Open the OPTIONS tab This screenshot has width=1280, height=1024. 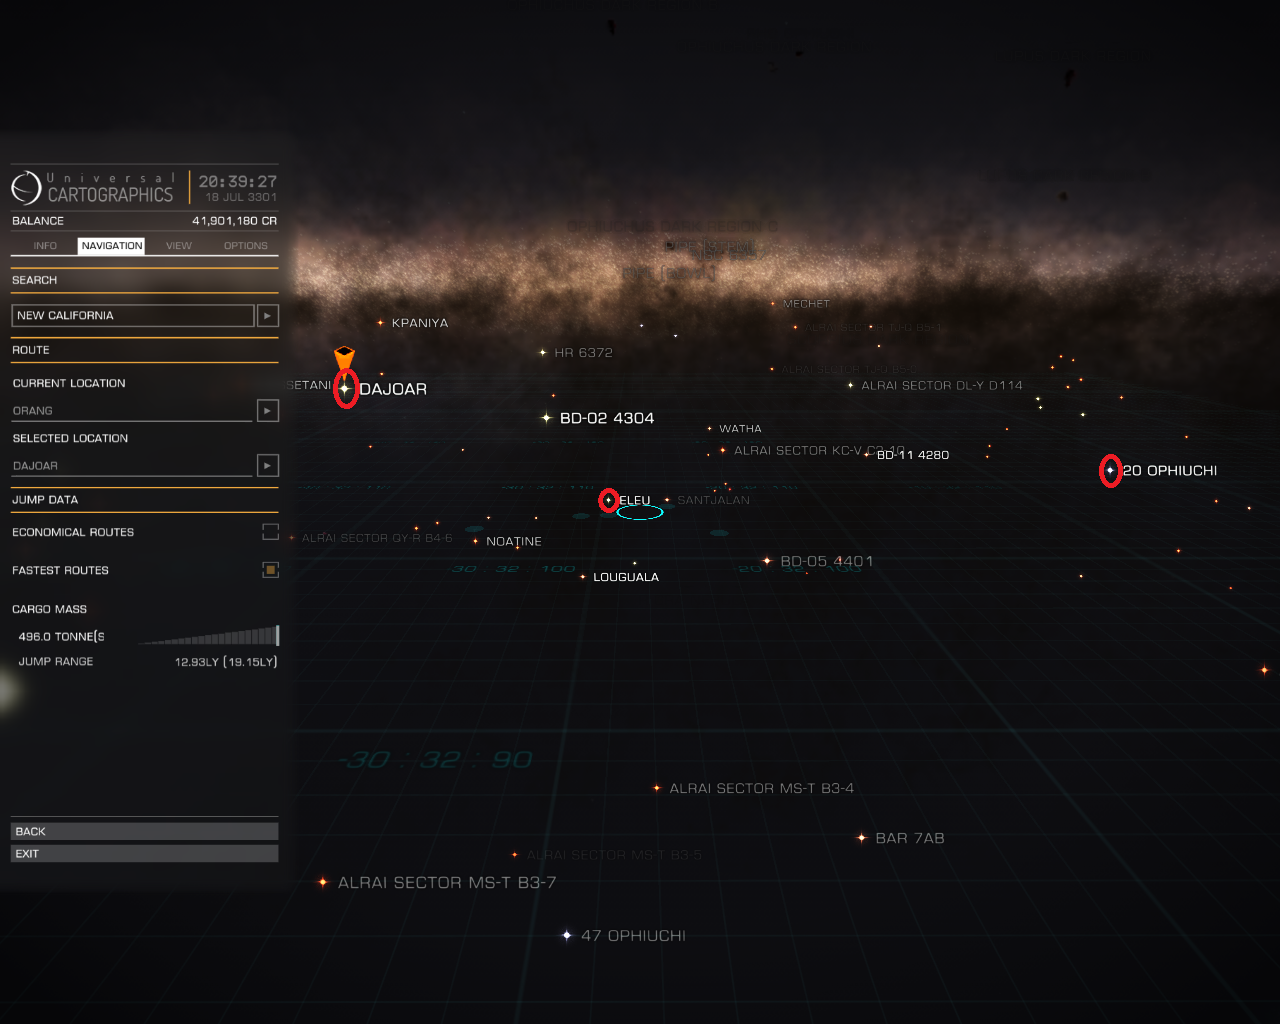click(246, 246)
